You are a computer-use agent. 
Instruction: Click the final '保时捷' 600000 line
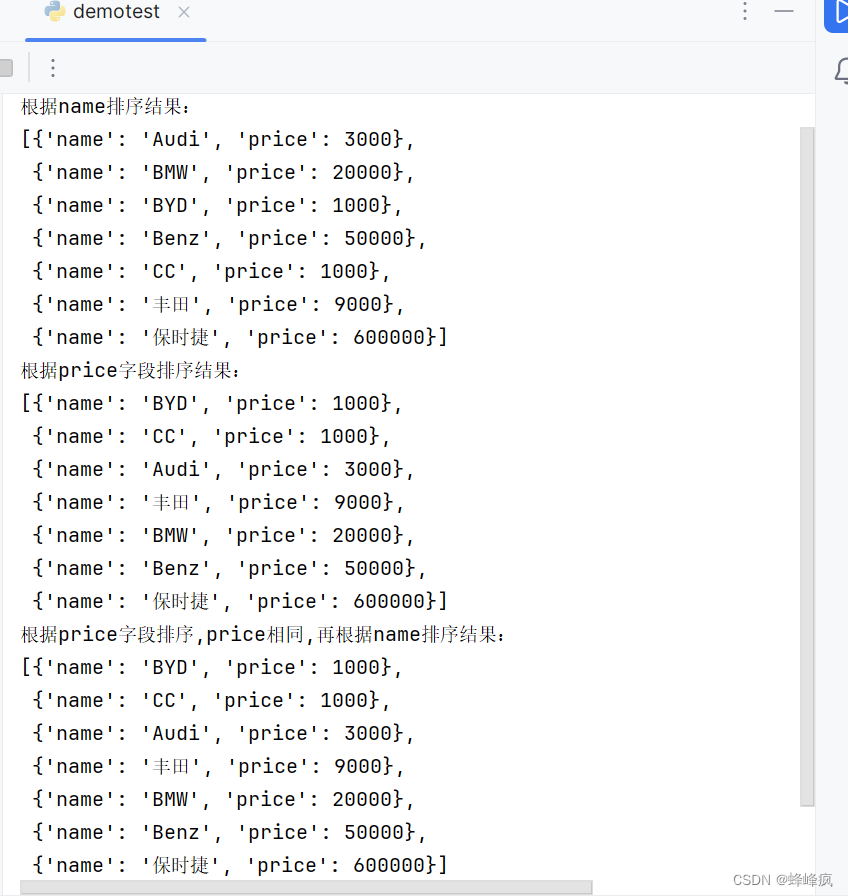[x=239, y=866]
